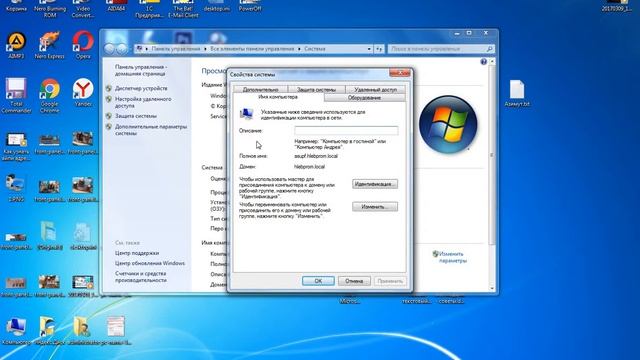Open the desktop.ini file icon
Image resolution: width=640 pixels, height=360 pixels.
[x=216, y=5]
